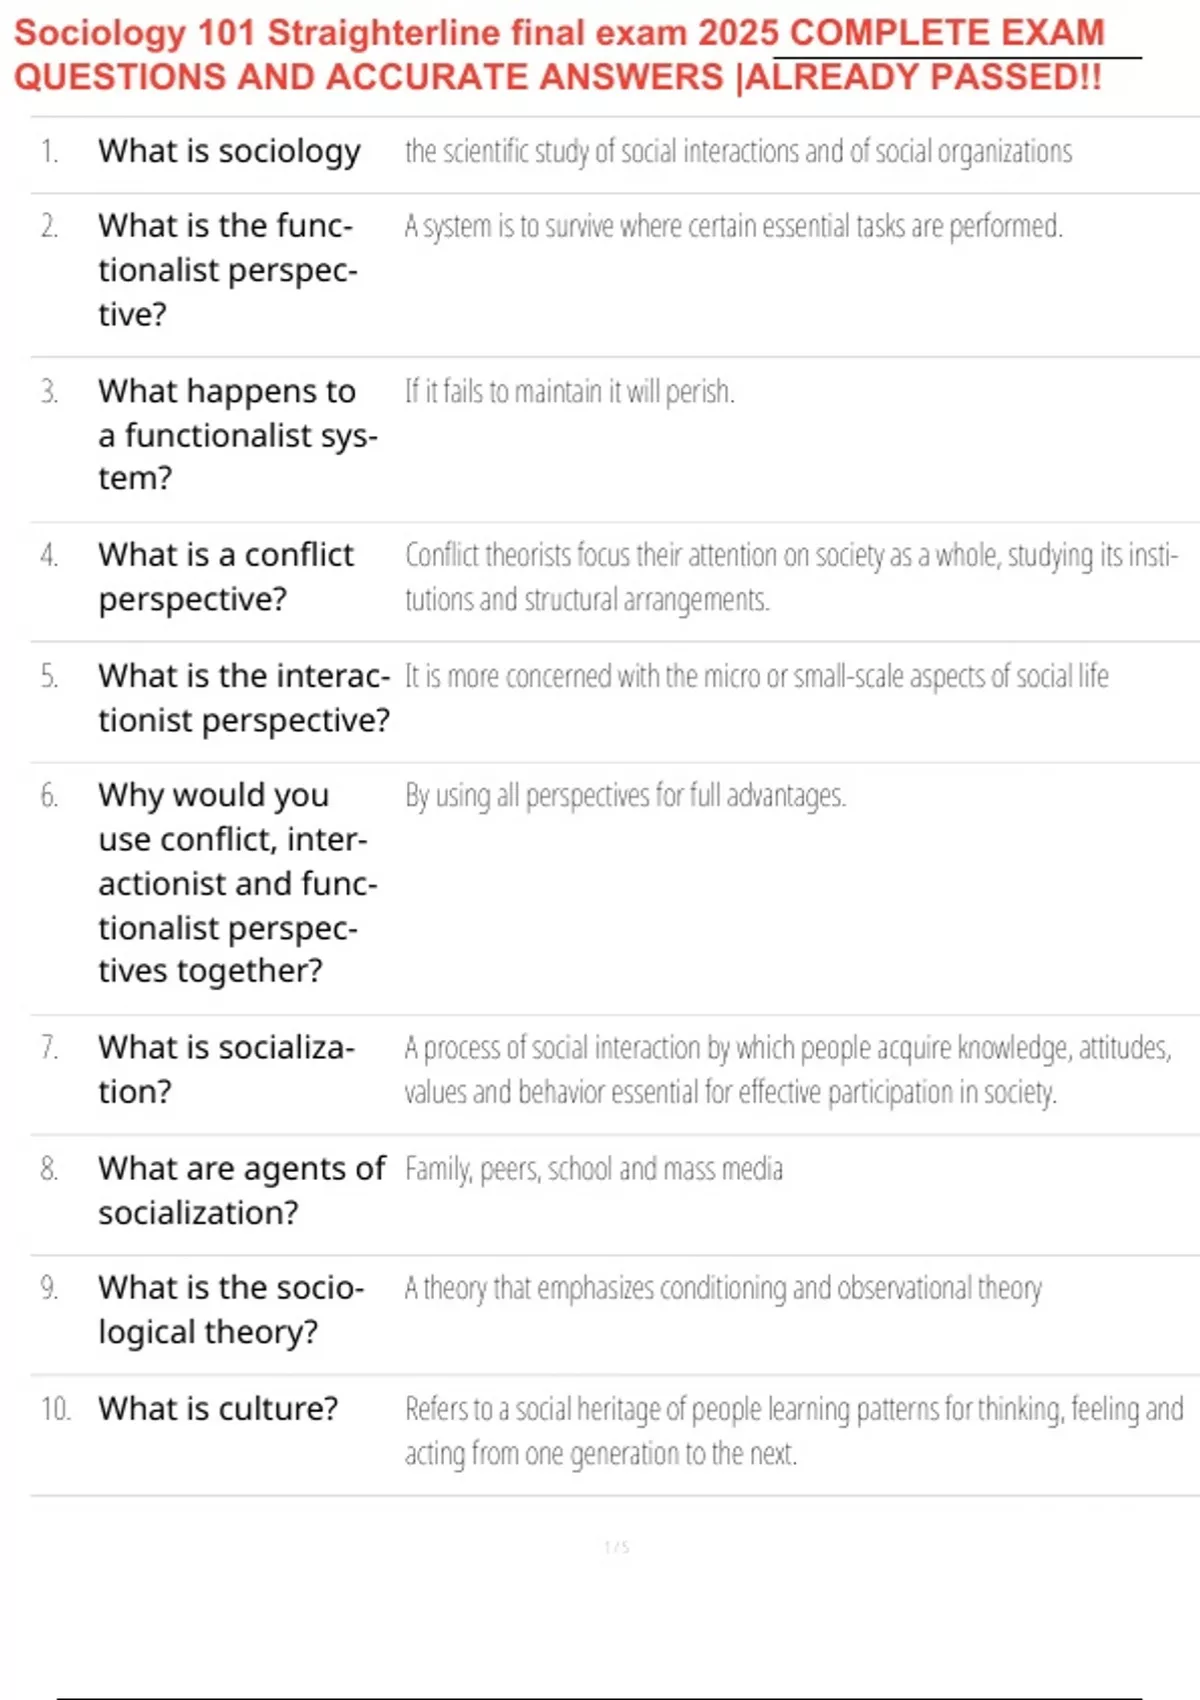
Task: Select the question 'What is sociology'
Action: point(229,152)
